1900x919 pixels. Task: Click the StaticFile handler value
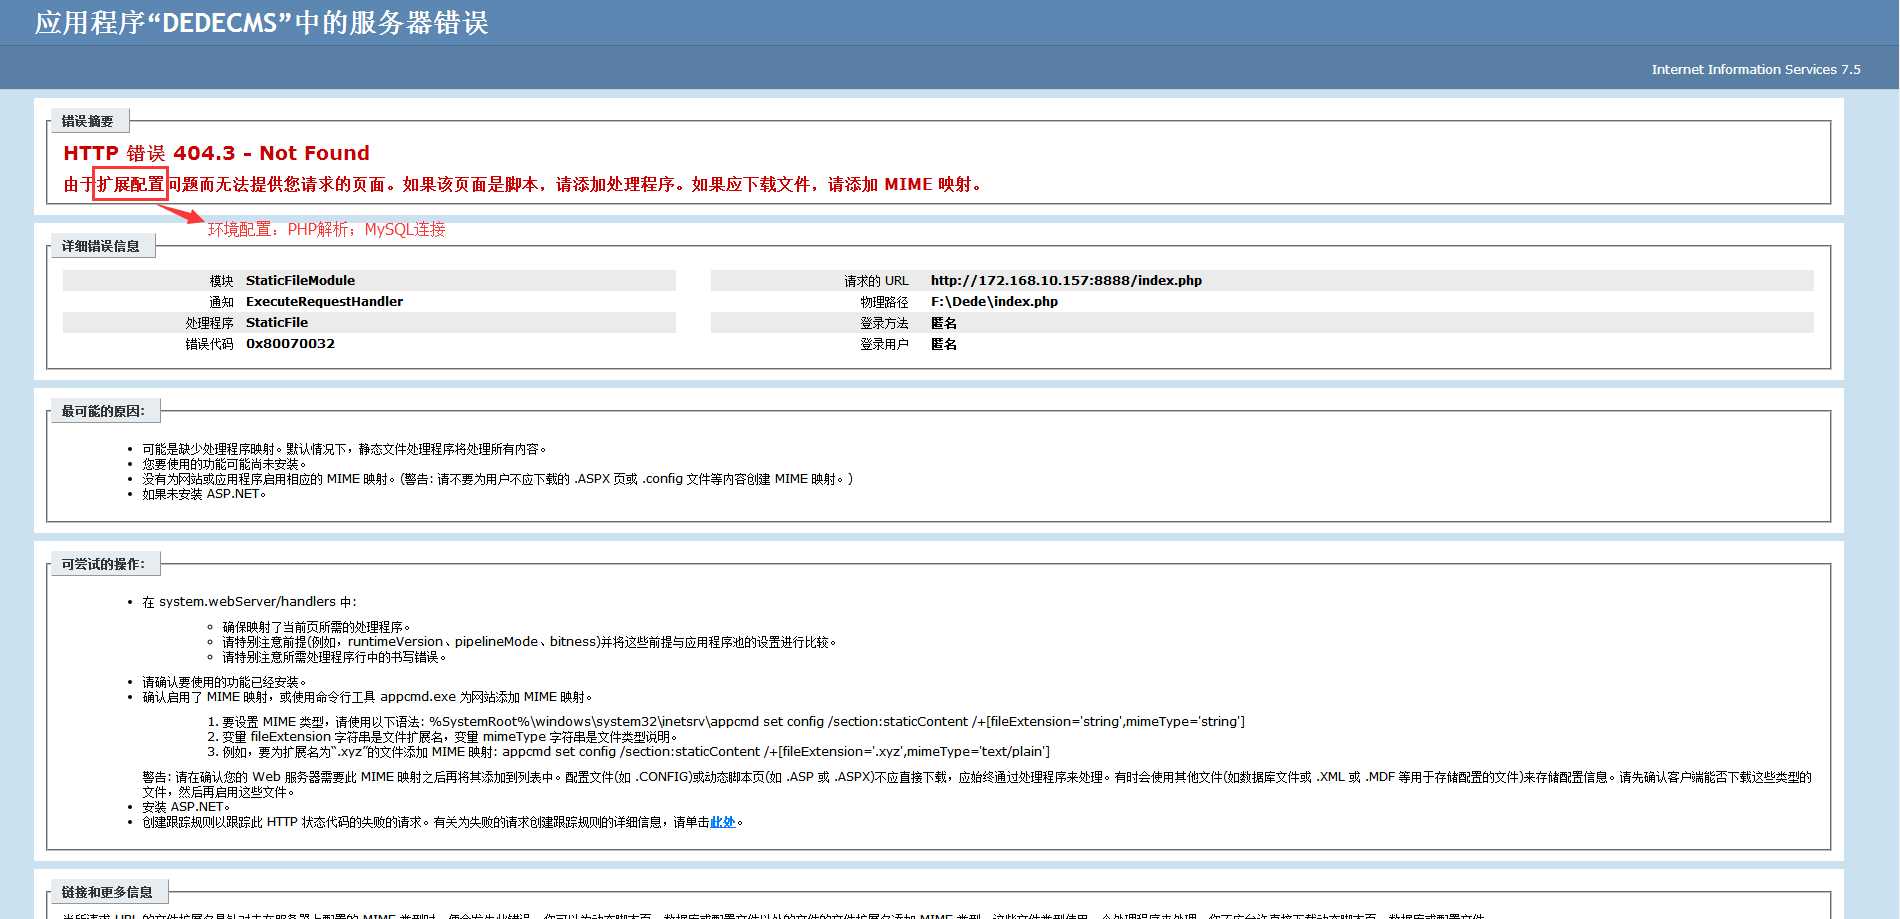277,323
